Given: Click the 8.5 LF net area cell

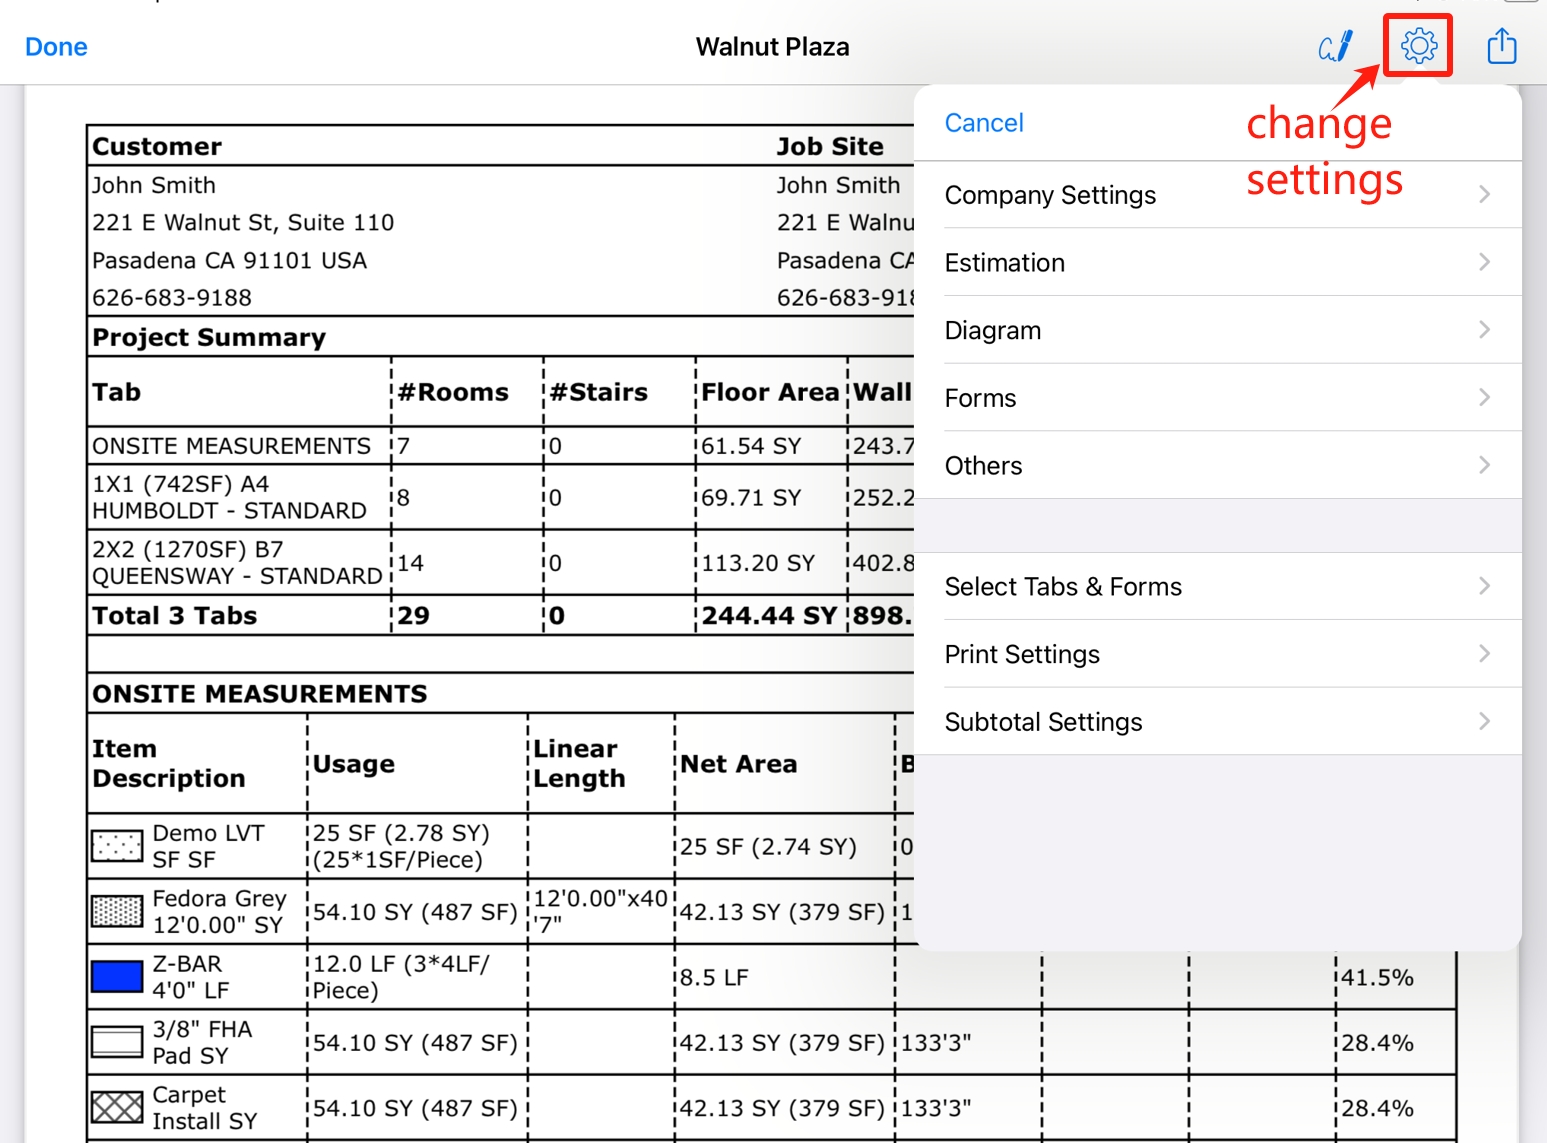Looking at the screenshot, I should tap(714, 977).
